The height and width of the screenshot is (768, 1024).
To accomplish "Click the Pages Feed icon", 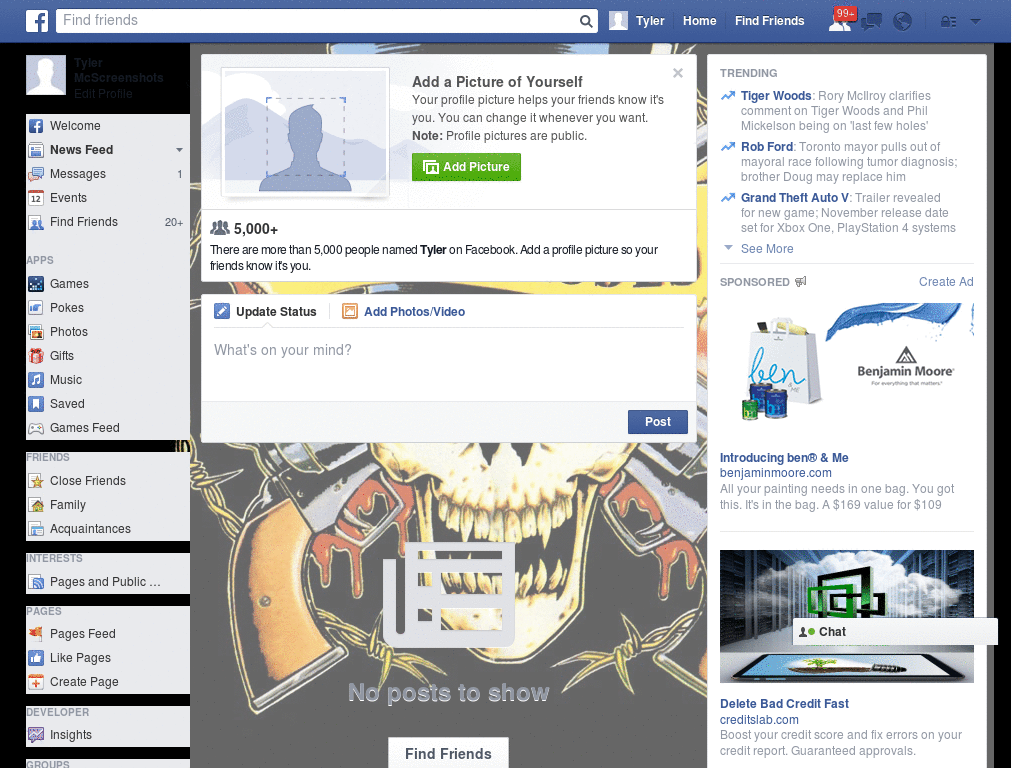I will (36, 634).
